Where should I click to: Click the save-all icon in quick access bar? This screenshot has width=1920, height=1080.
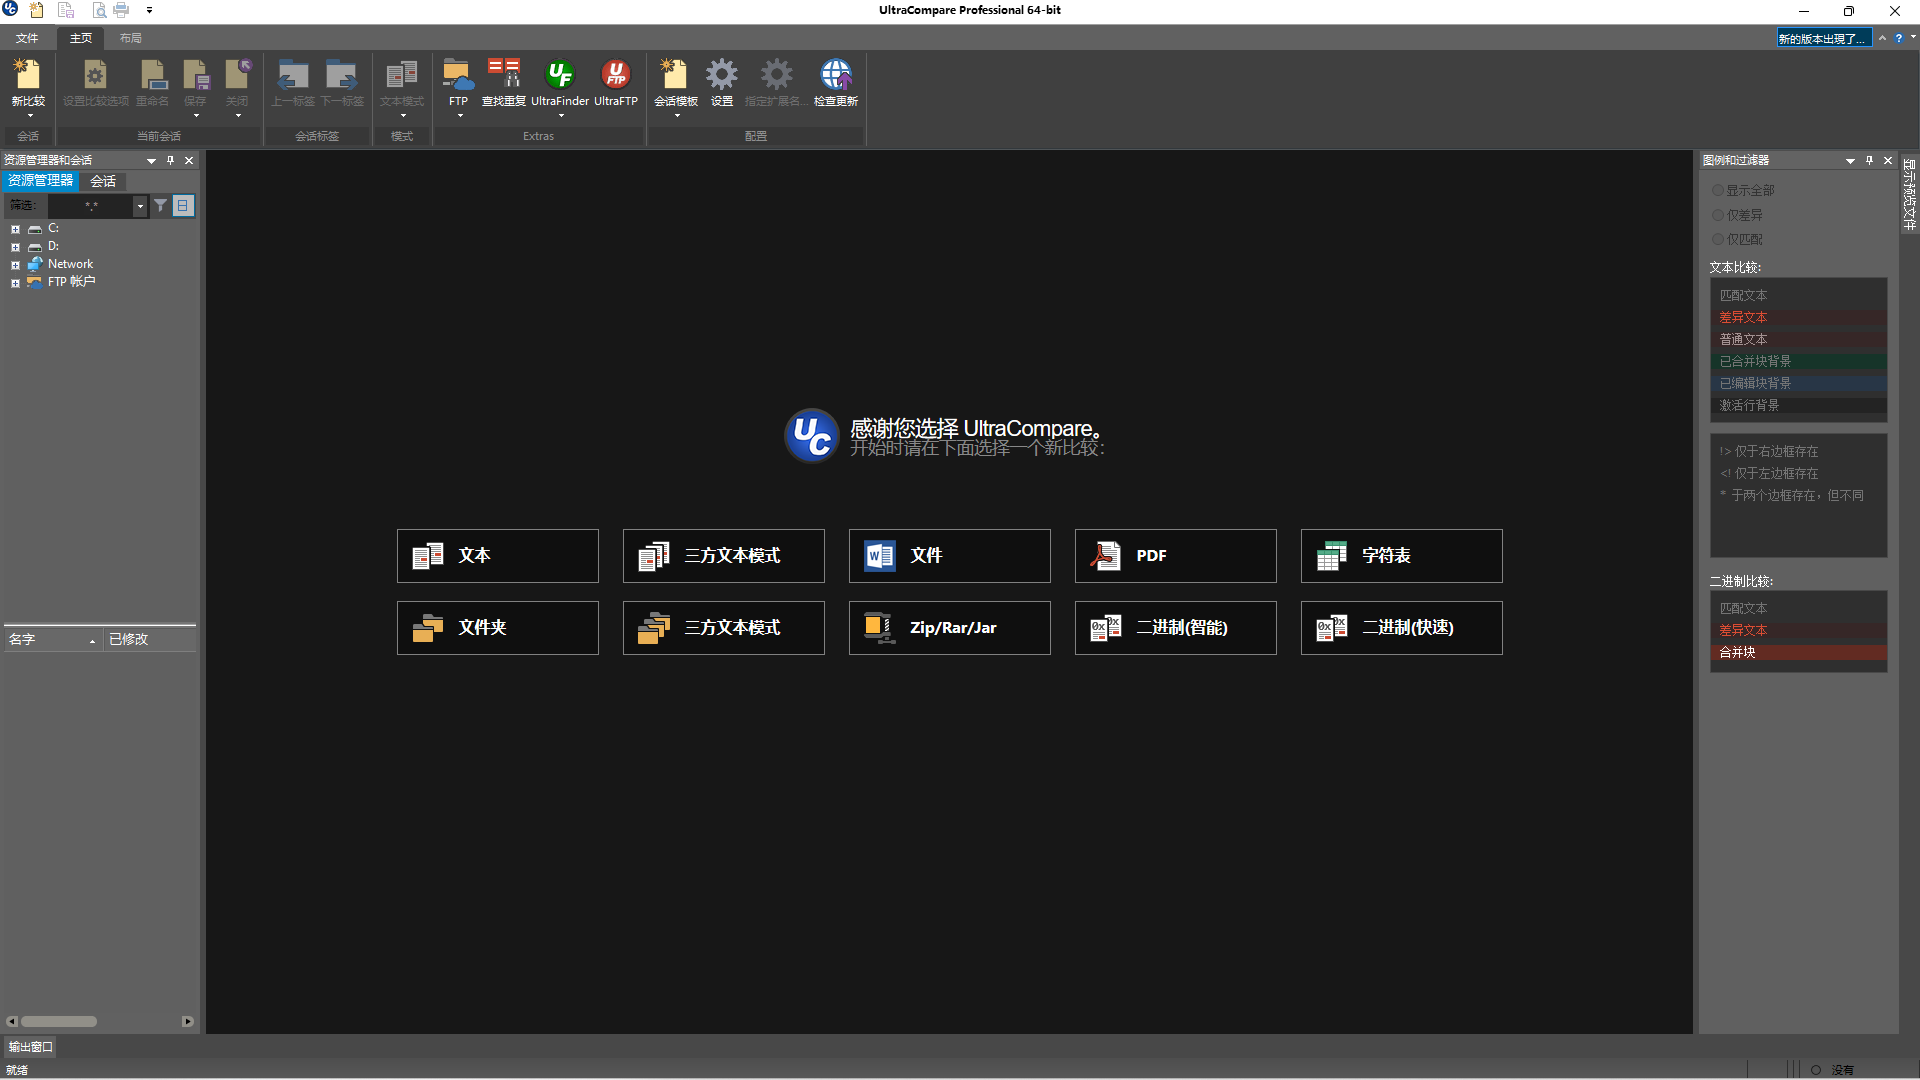click(x=66, y=10)
